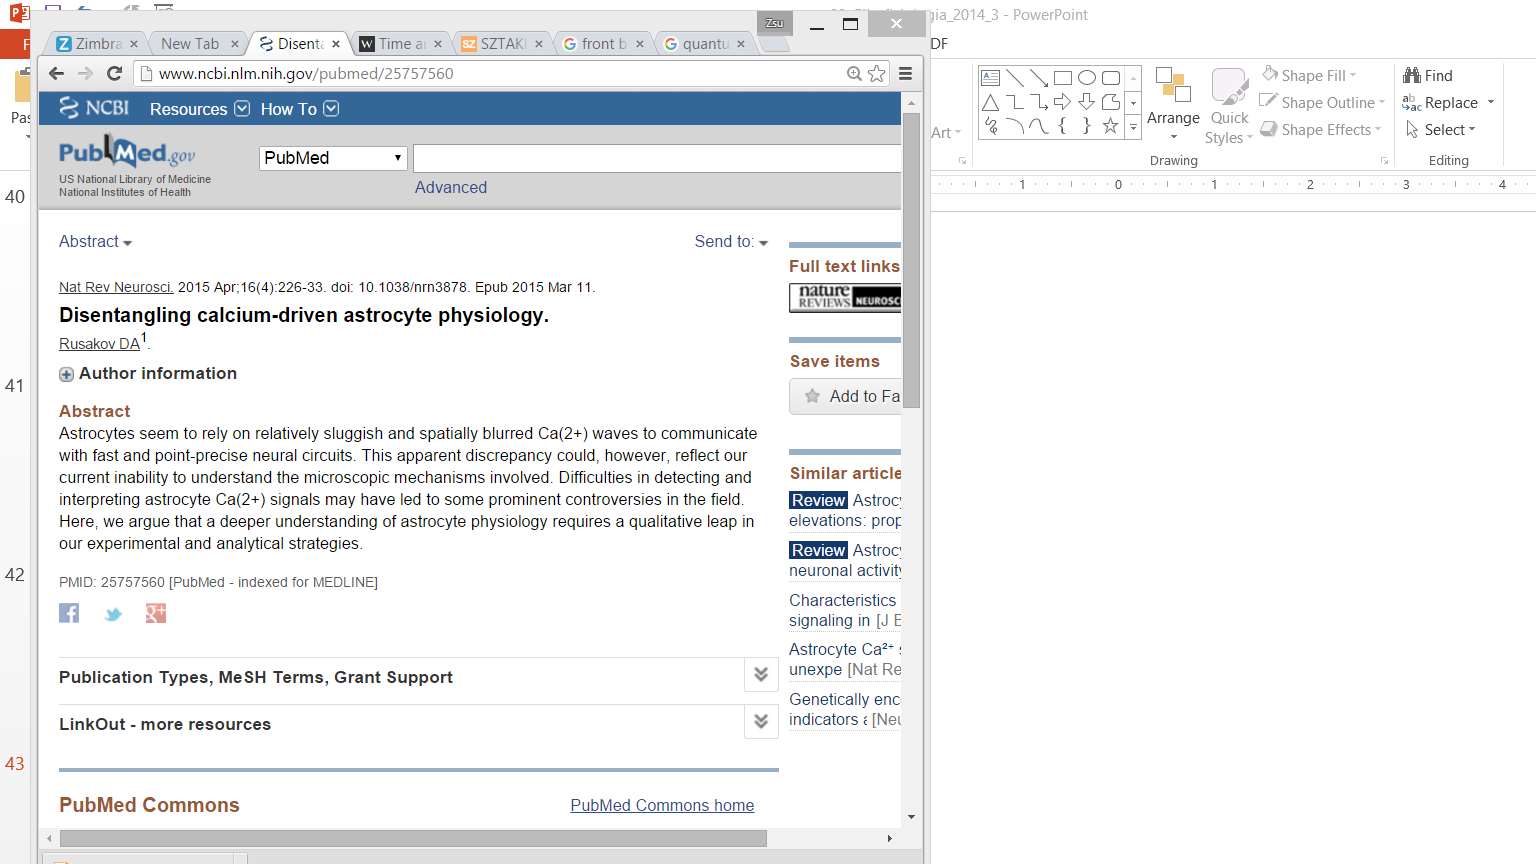Select the Oval shape in PowerPoint

point(1086,78)
